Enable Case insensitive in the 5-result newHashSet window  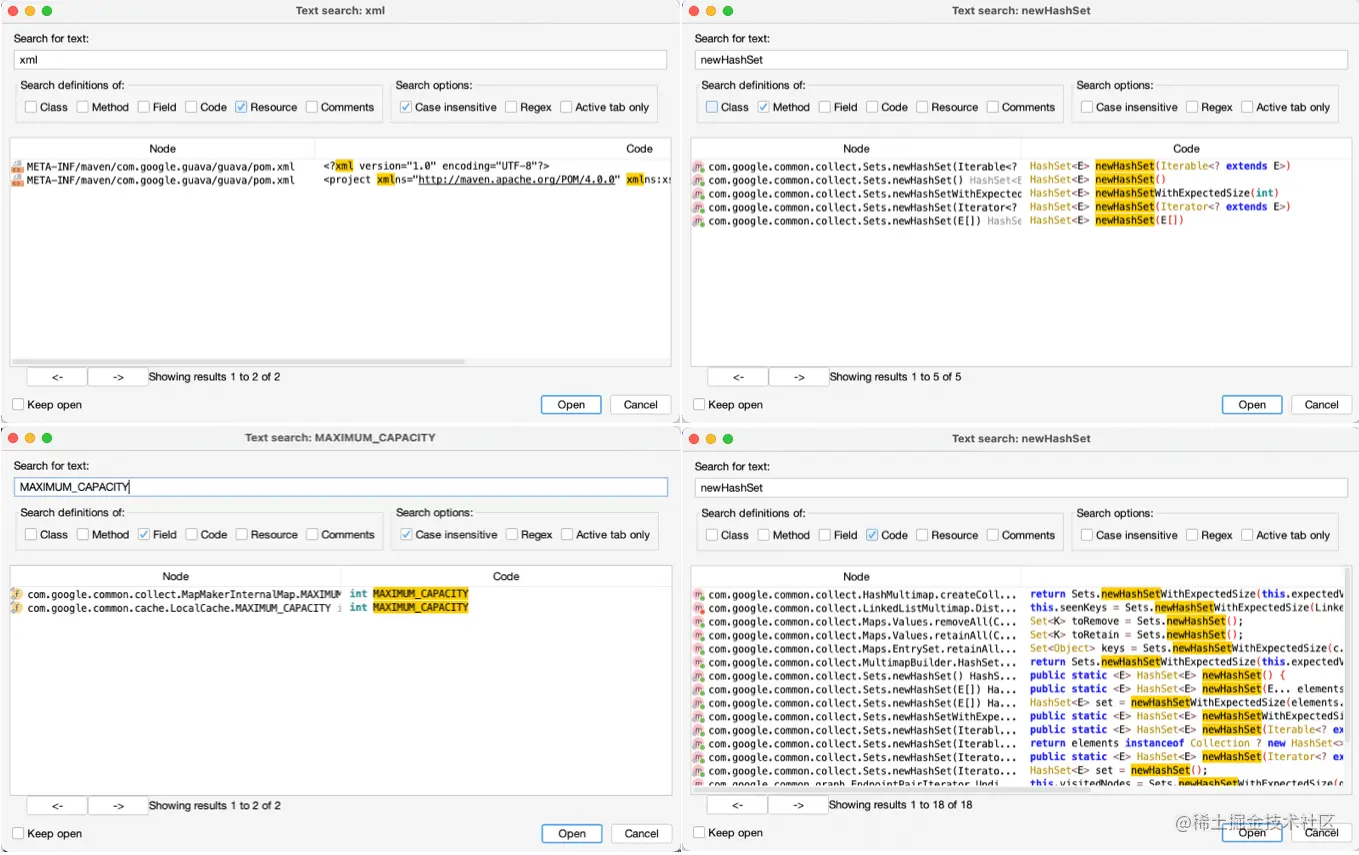[1086, 107]
